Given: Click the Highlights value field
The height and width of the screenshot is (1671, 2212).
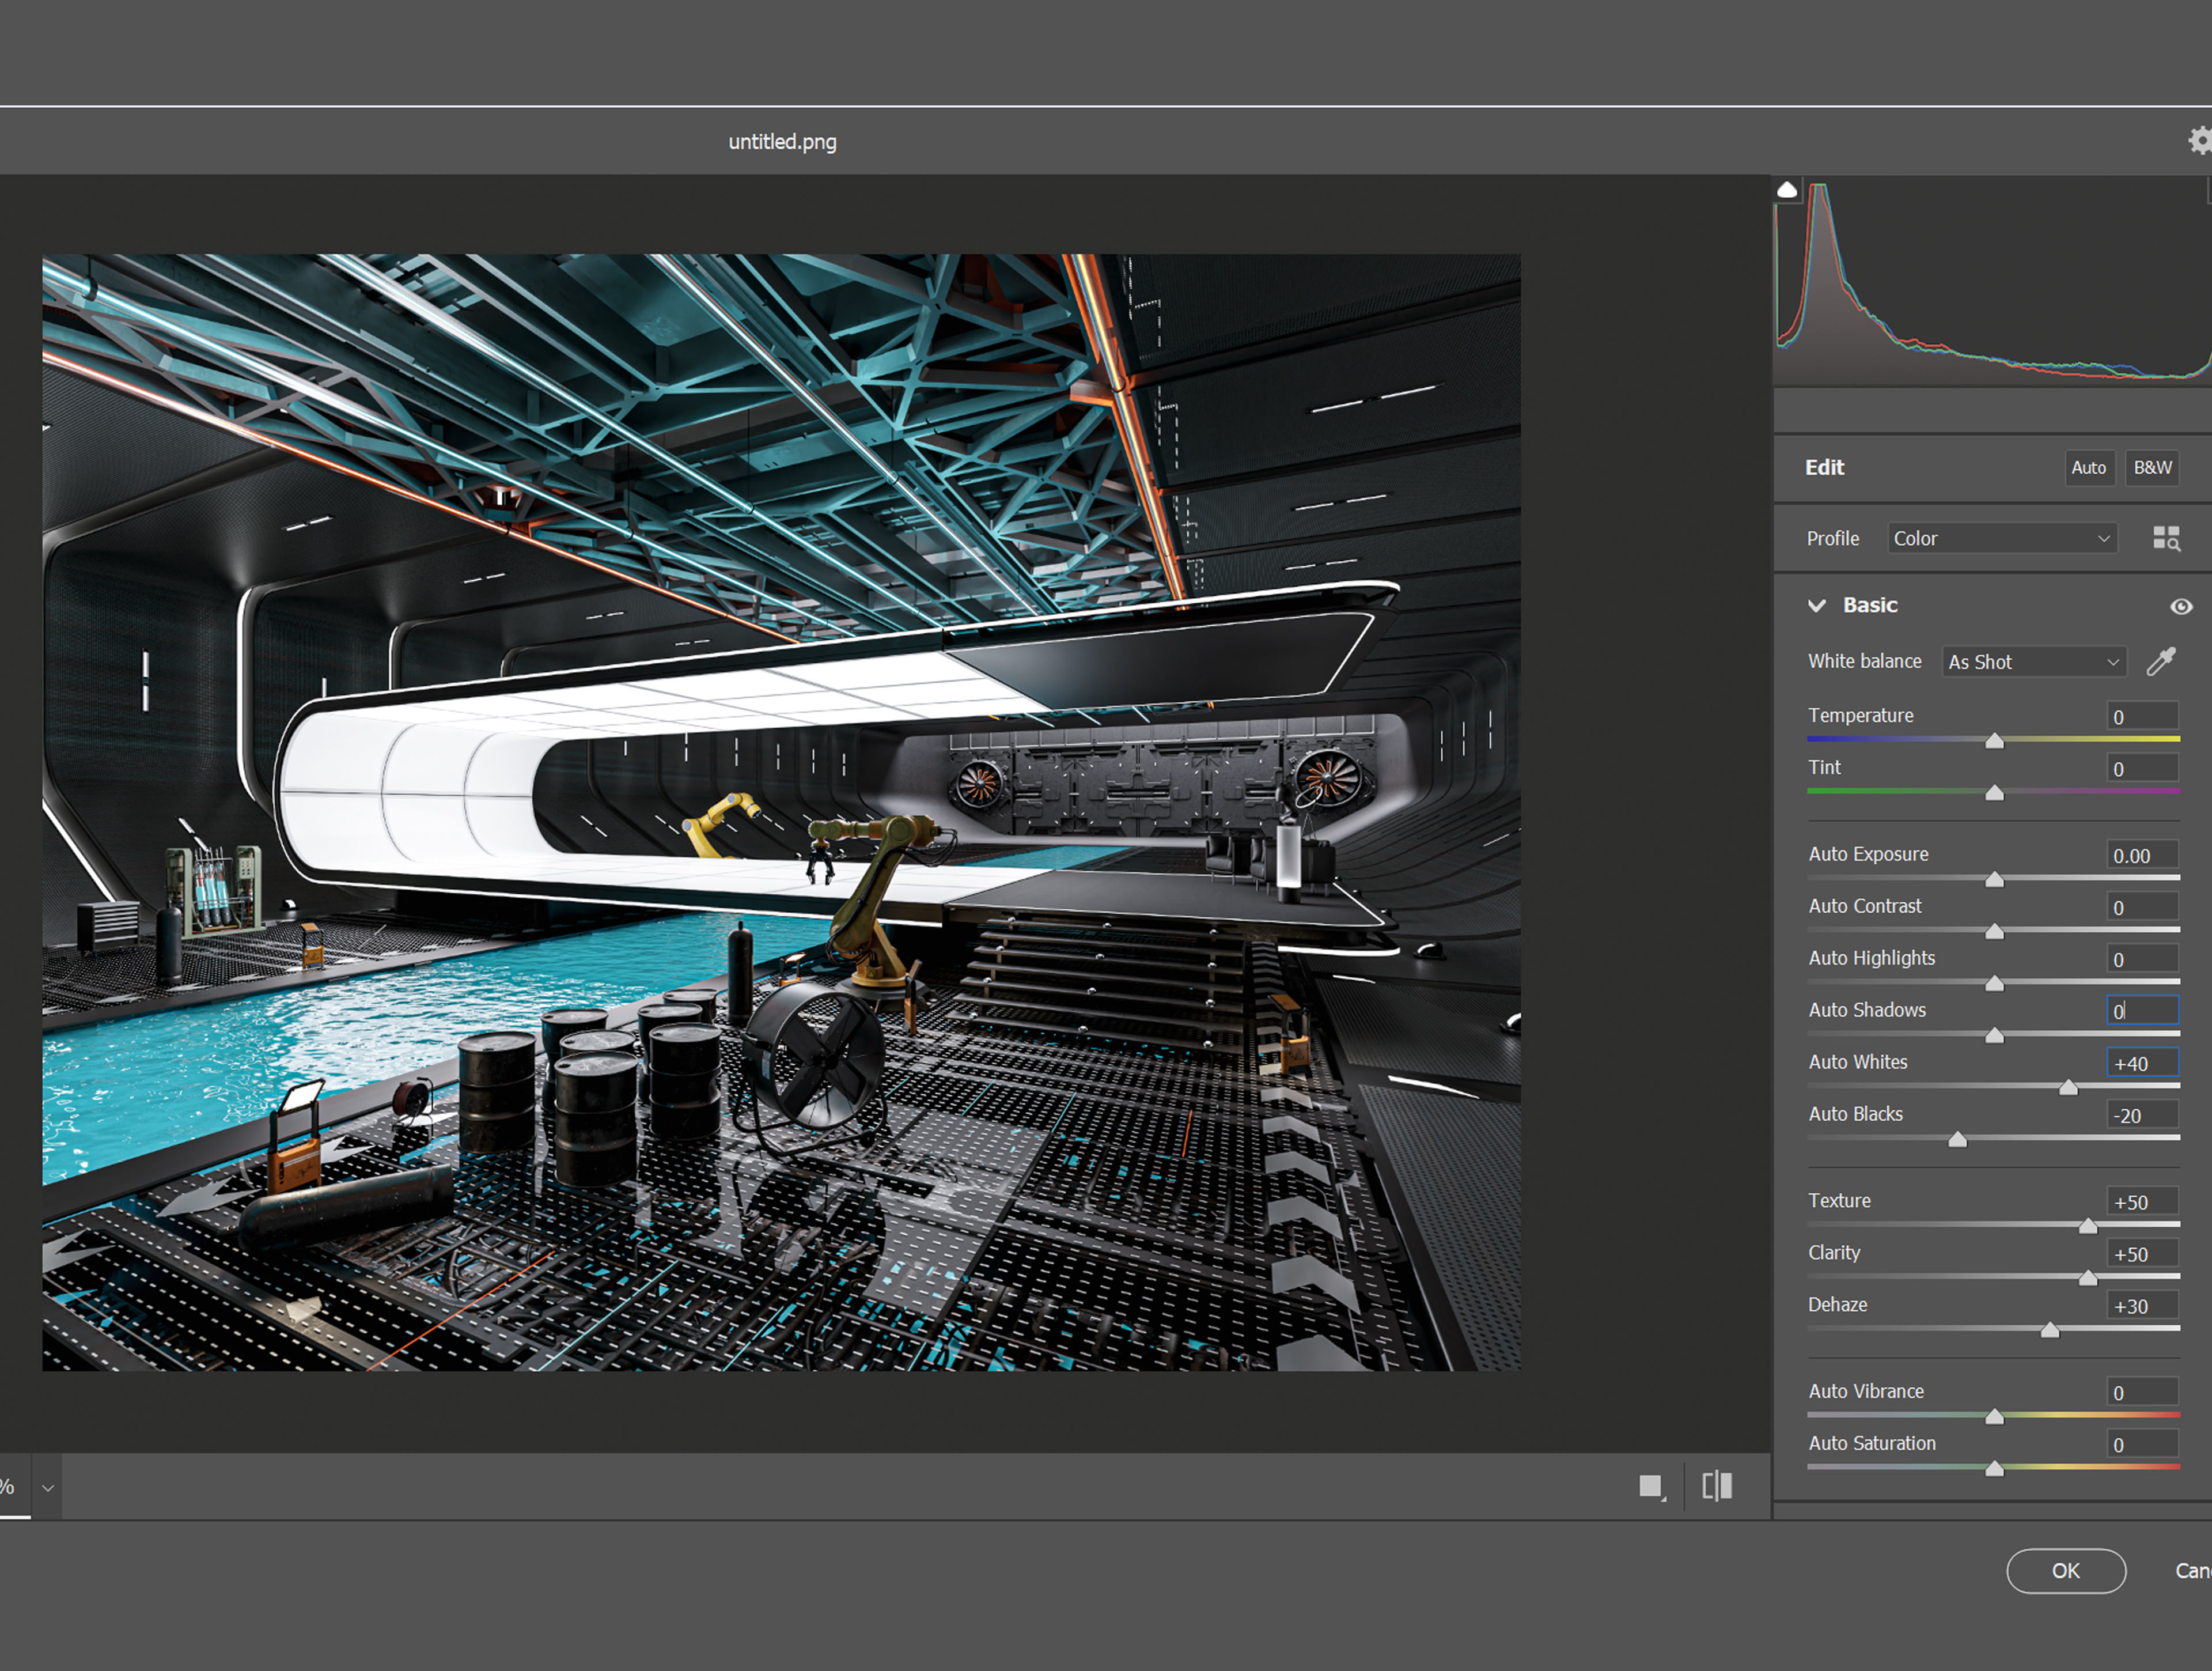Looking at the screenshot, I should pos(2142,959).
